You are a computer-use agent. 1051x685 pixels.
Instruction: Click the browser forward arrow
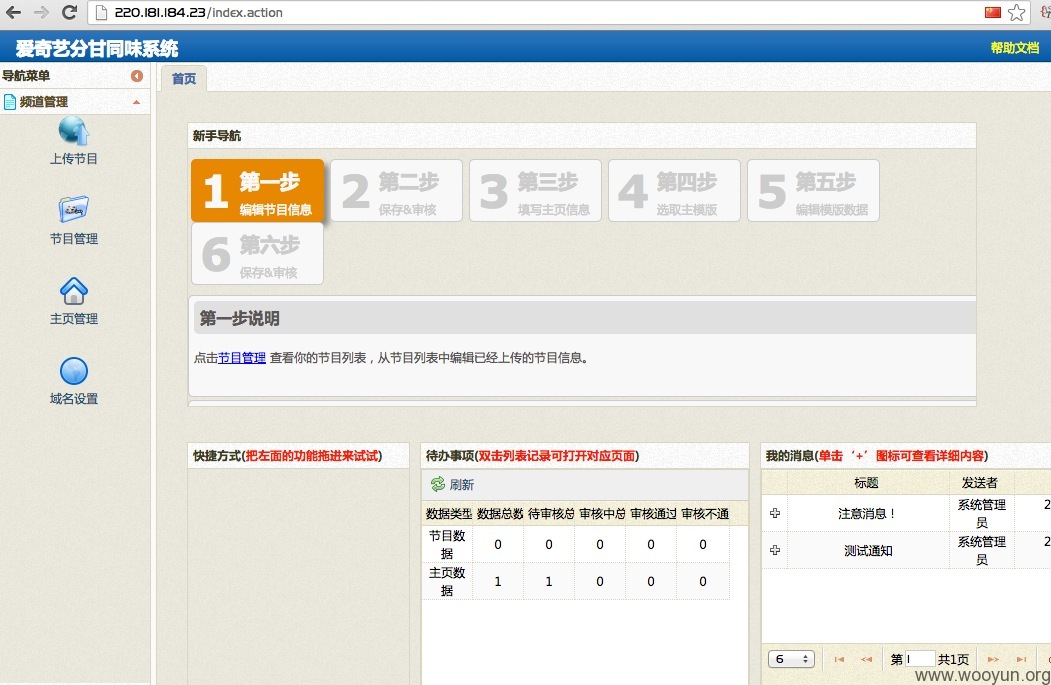42,12
